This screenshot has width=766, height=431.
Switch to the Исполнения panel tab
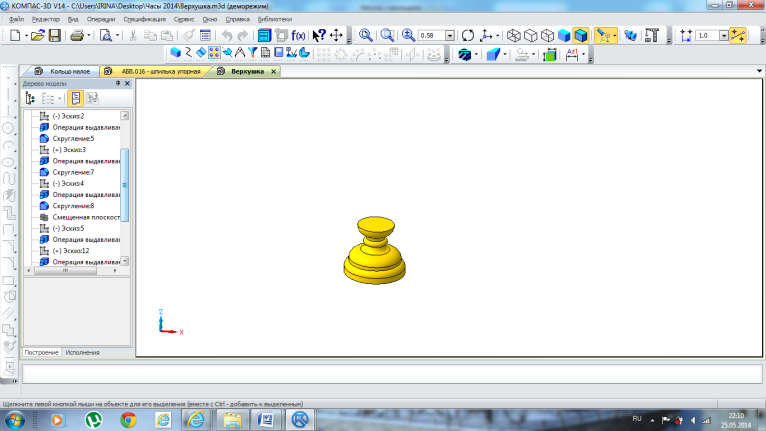(x=83, y=353)
